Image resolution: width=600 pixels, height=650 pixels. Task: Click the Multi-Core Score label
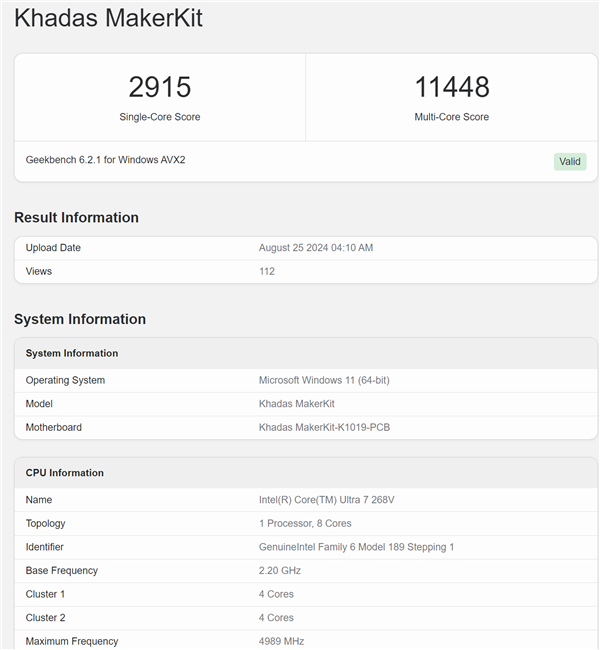452,117
